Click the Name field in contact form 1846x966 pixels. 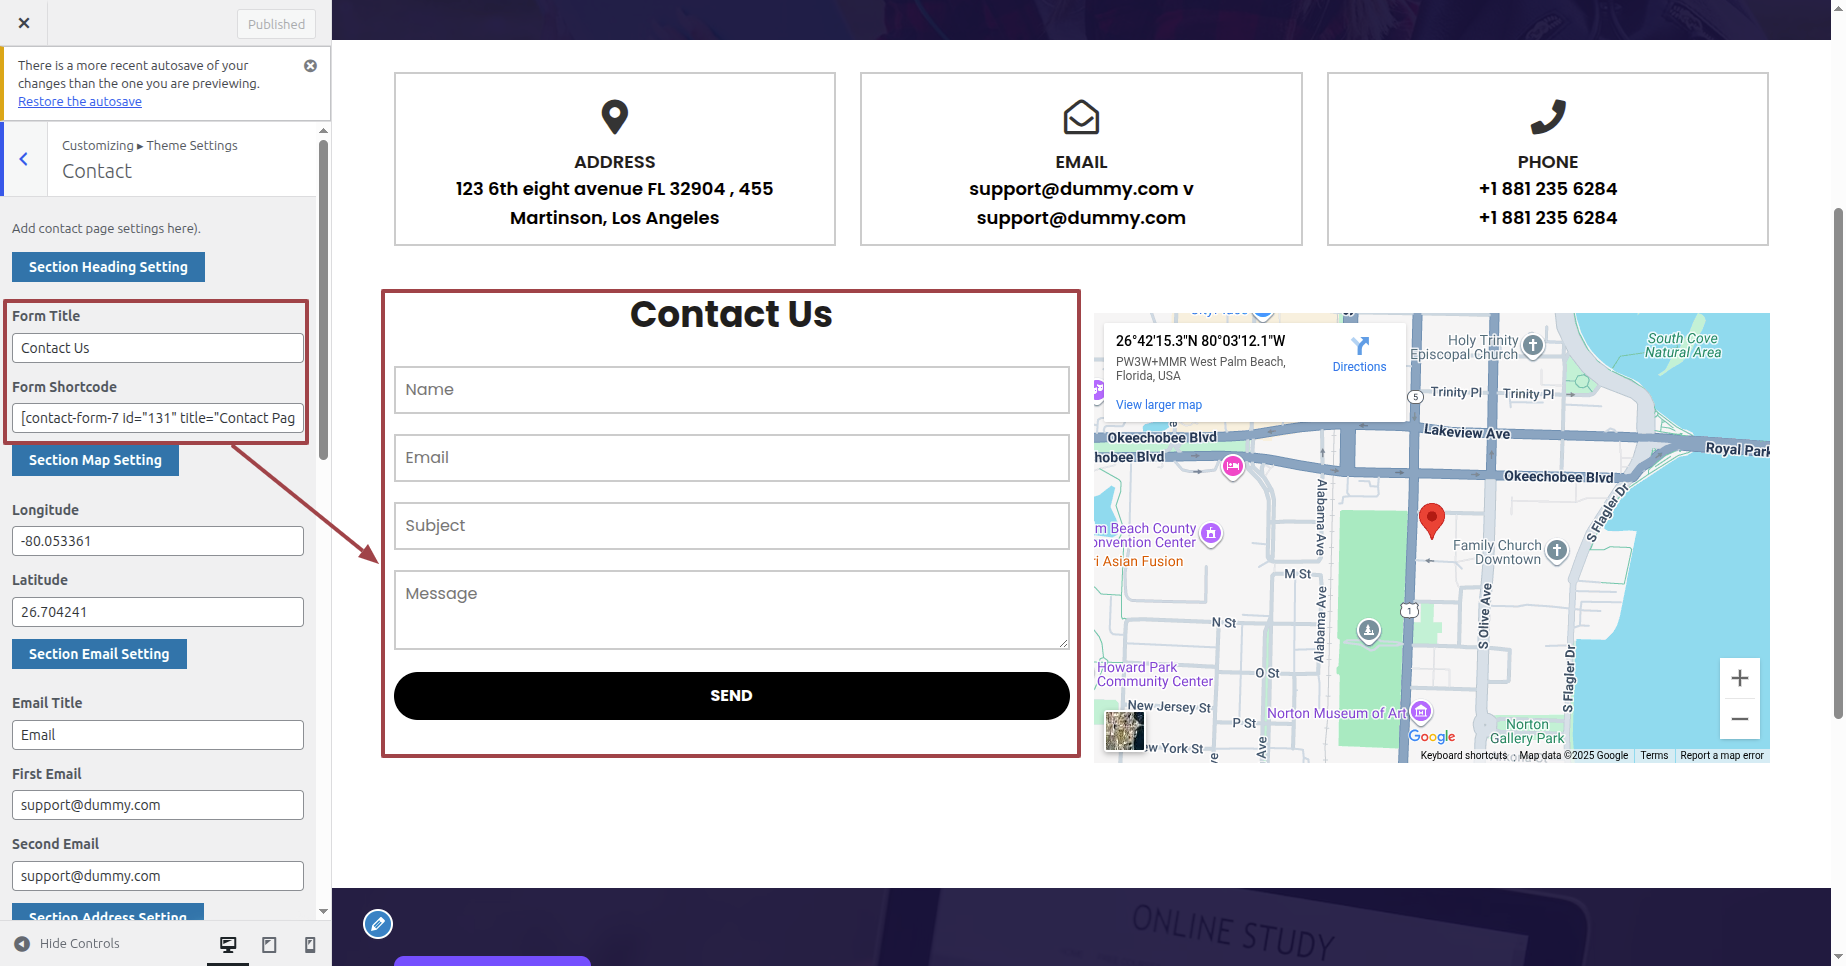click(x=731, y=390)
